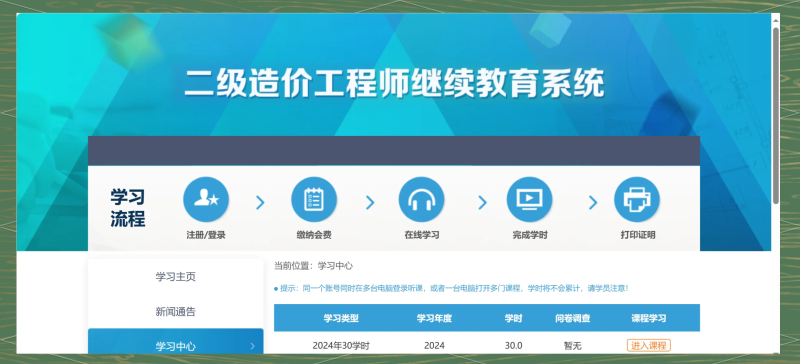The image size is (800, 364).
Task: Click the 注册/登录 user-star icon
Action: tap(206, 200)
